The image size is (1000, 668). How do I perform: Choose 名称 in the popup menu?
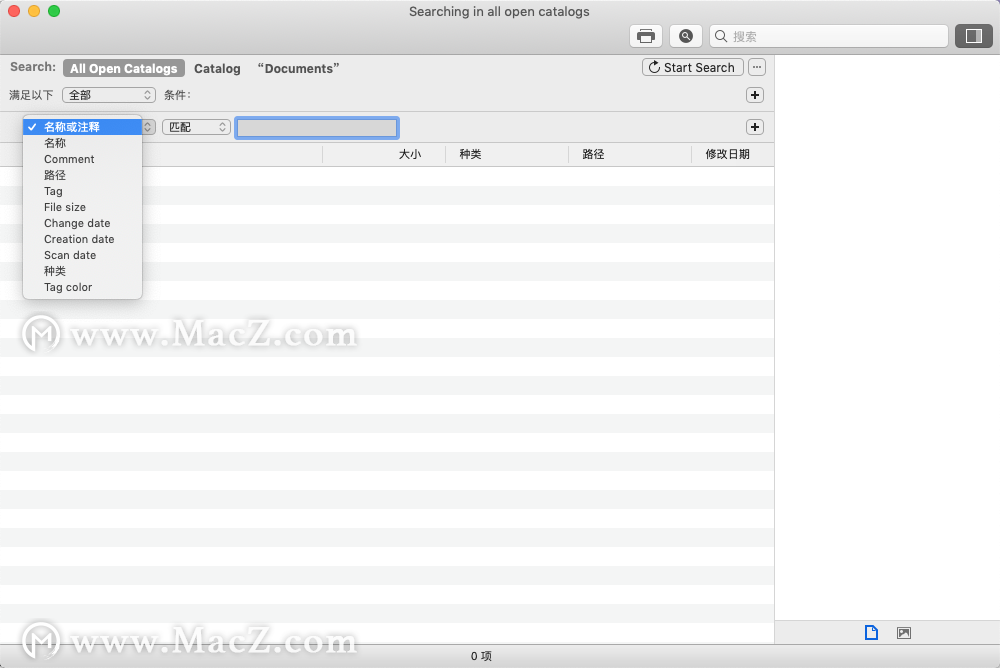coord(82,143)
